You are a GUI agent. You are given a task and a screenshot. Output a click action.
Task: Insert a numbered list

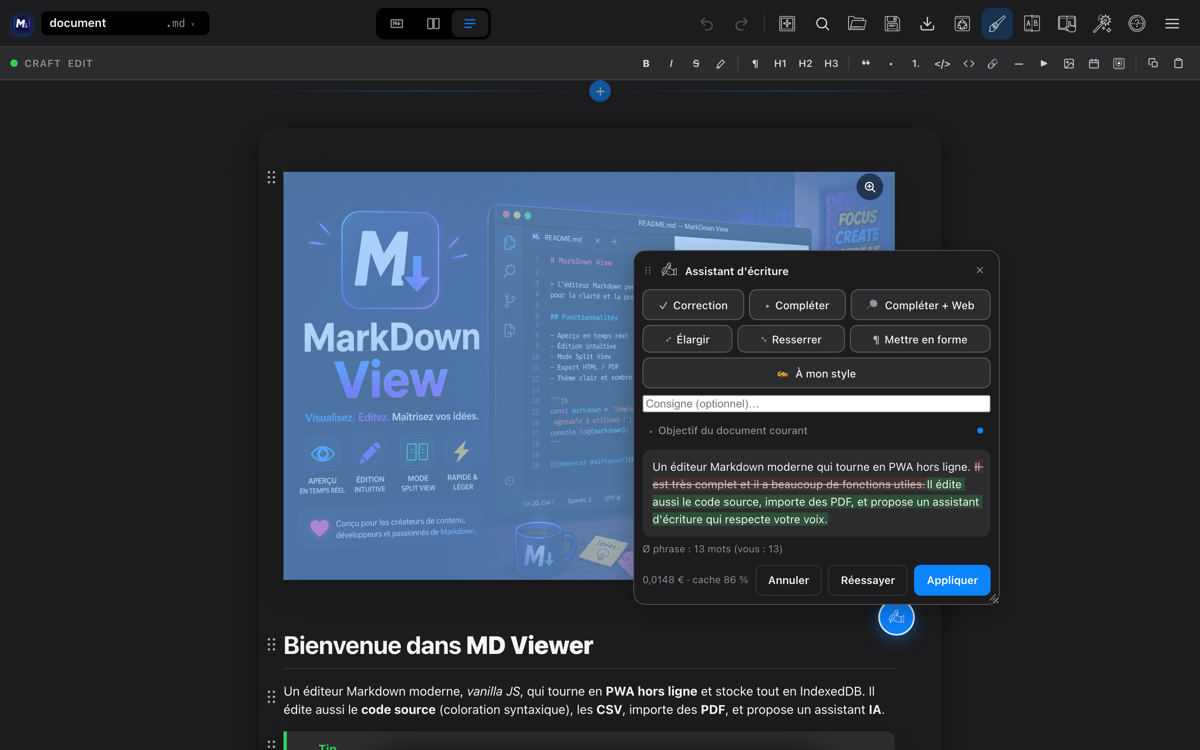916,63
